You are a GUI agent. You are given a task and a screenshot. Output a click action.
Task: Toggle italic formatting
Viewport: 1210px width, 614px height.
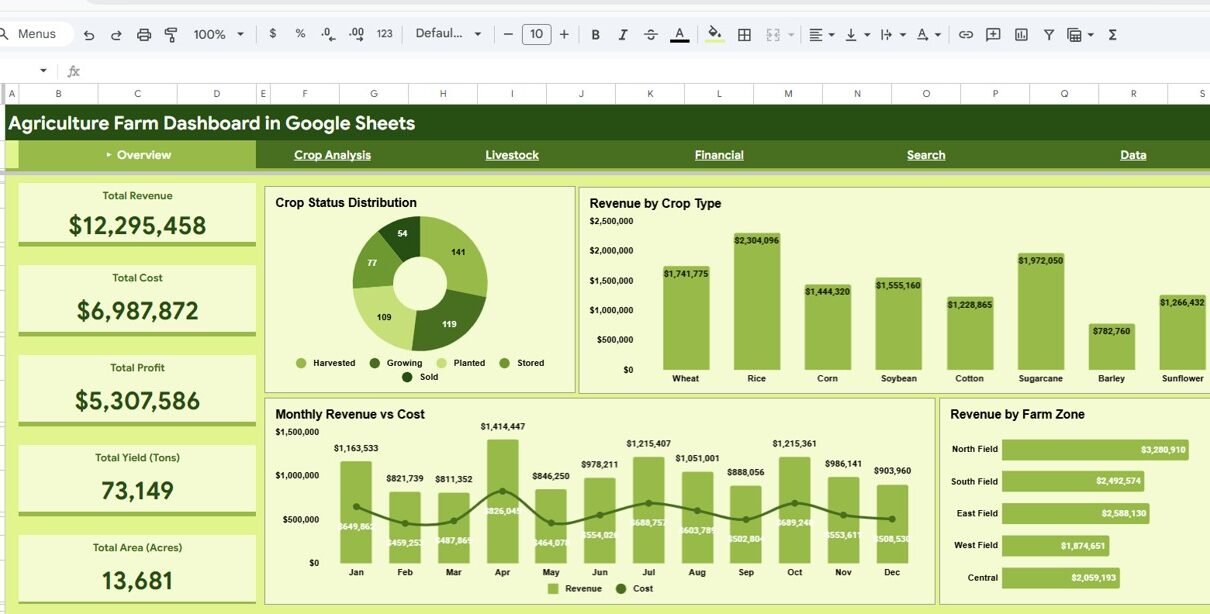[623, 35]
